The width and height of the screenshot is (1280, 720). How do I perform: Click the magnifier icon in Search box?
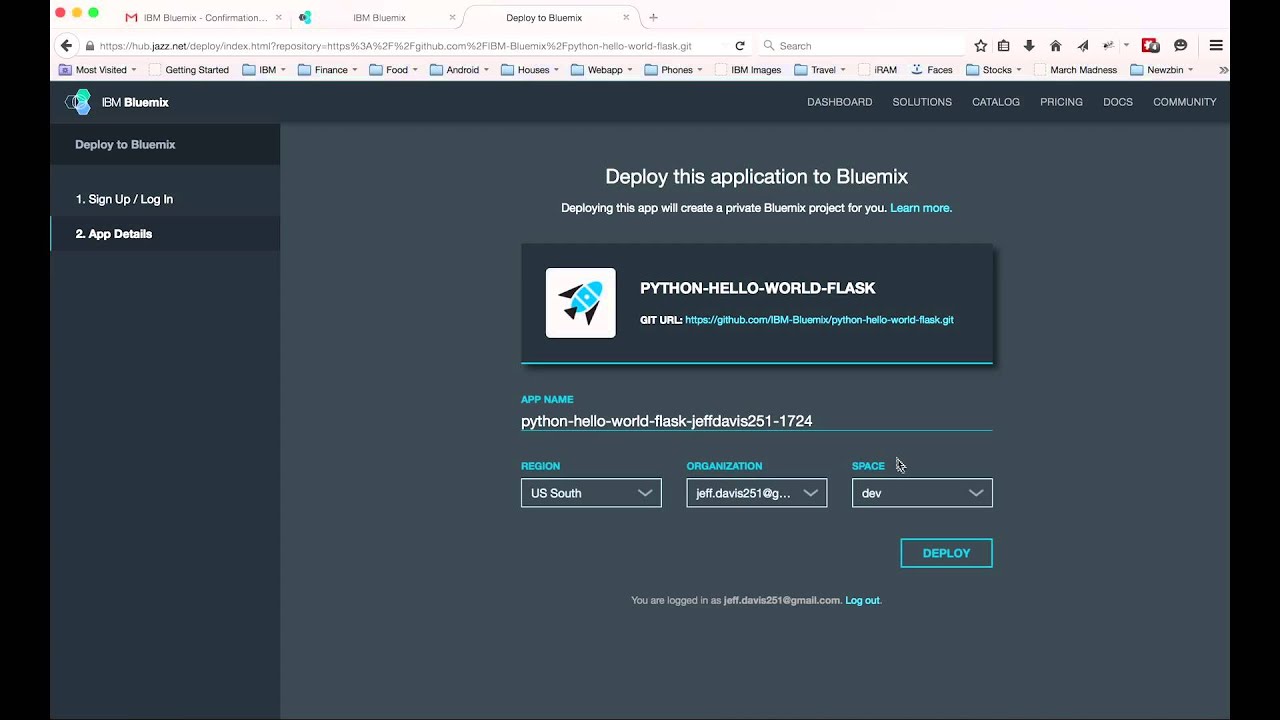click(769, 46)
